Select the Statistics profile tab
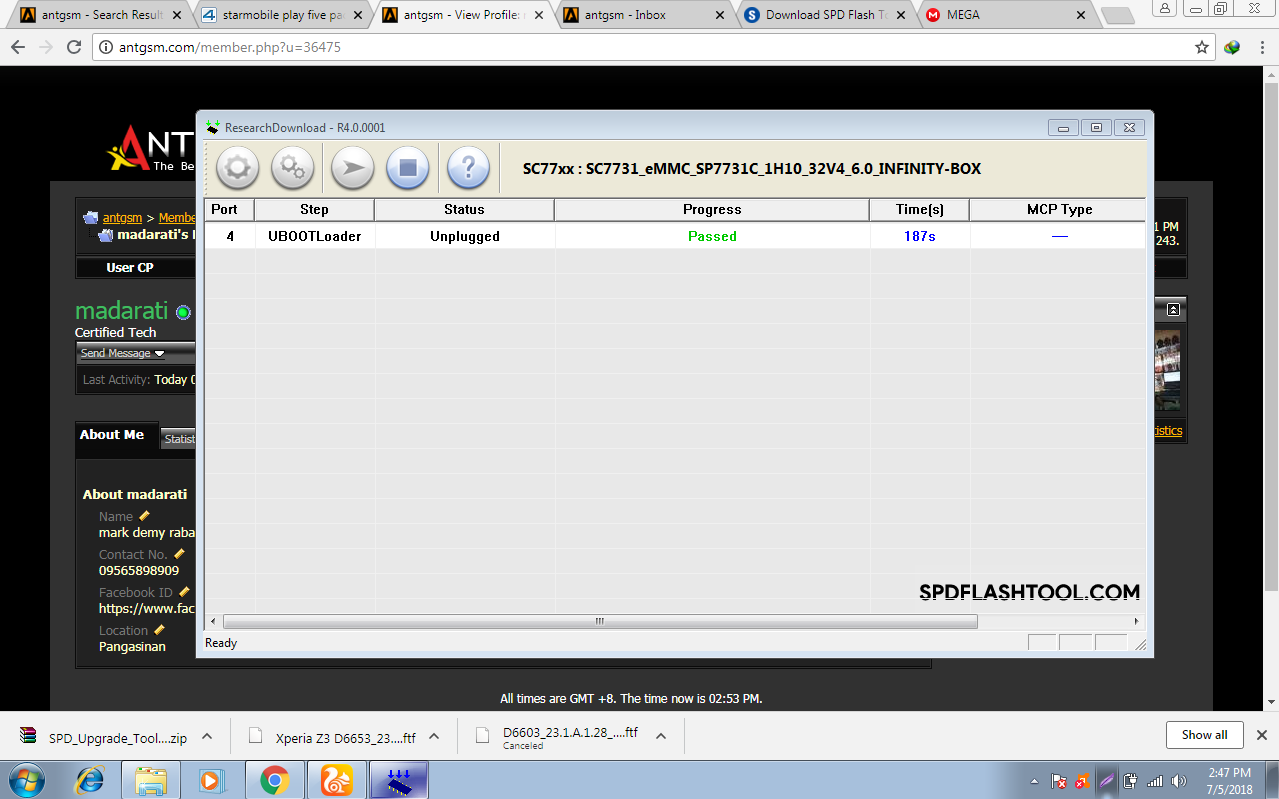The height and width of the screenshot is (799, 1279). 179,439
